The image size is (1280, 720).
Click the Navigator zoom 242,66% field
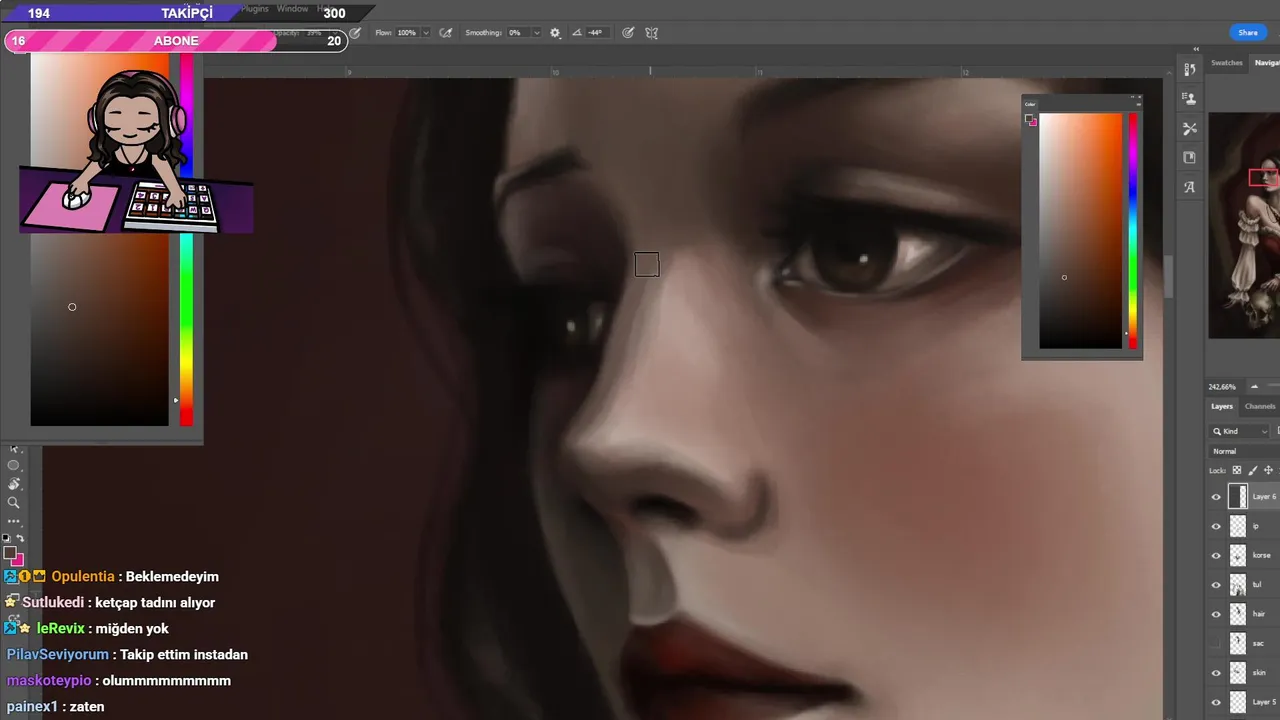point(1224,387)
